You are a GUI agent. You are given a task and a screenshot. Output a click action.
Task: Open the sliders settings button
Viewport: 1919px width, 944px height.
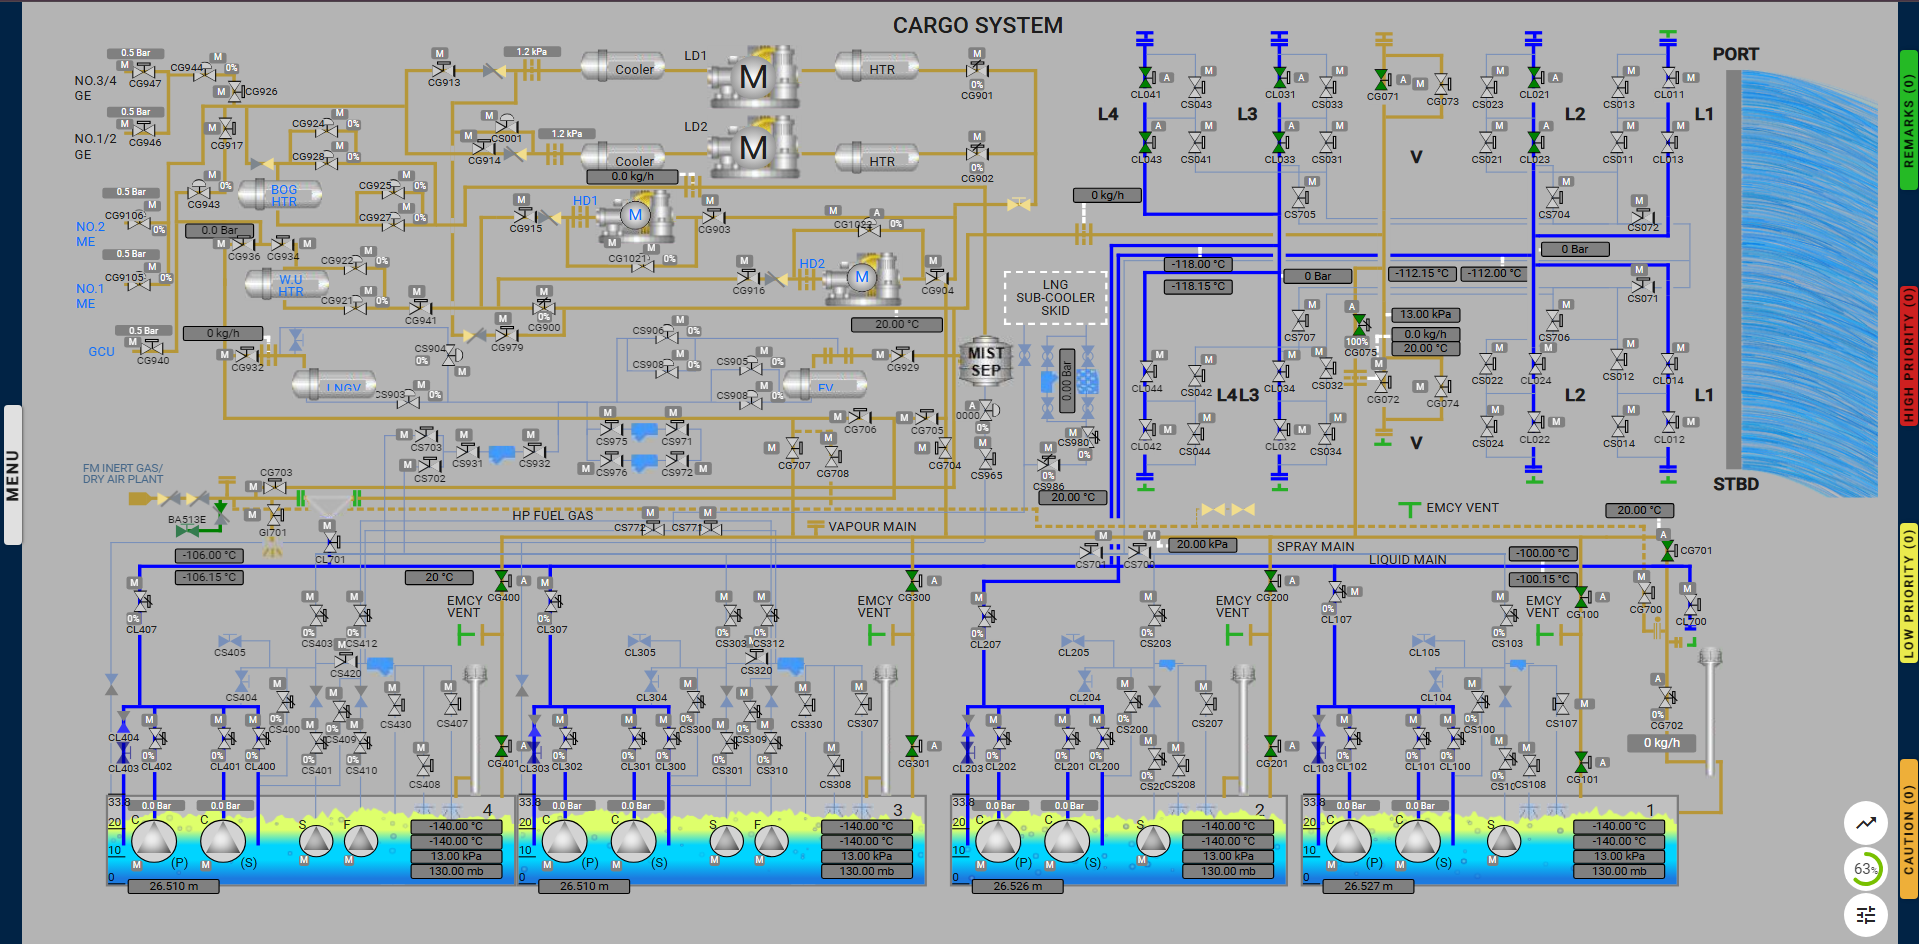pyautogui.click(x=1865, y=914)
